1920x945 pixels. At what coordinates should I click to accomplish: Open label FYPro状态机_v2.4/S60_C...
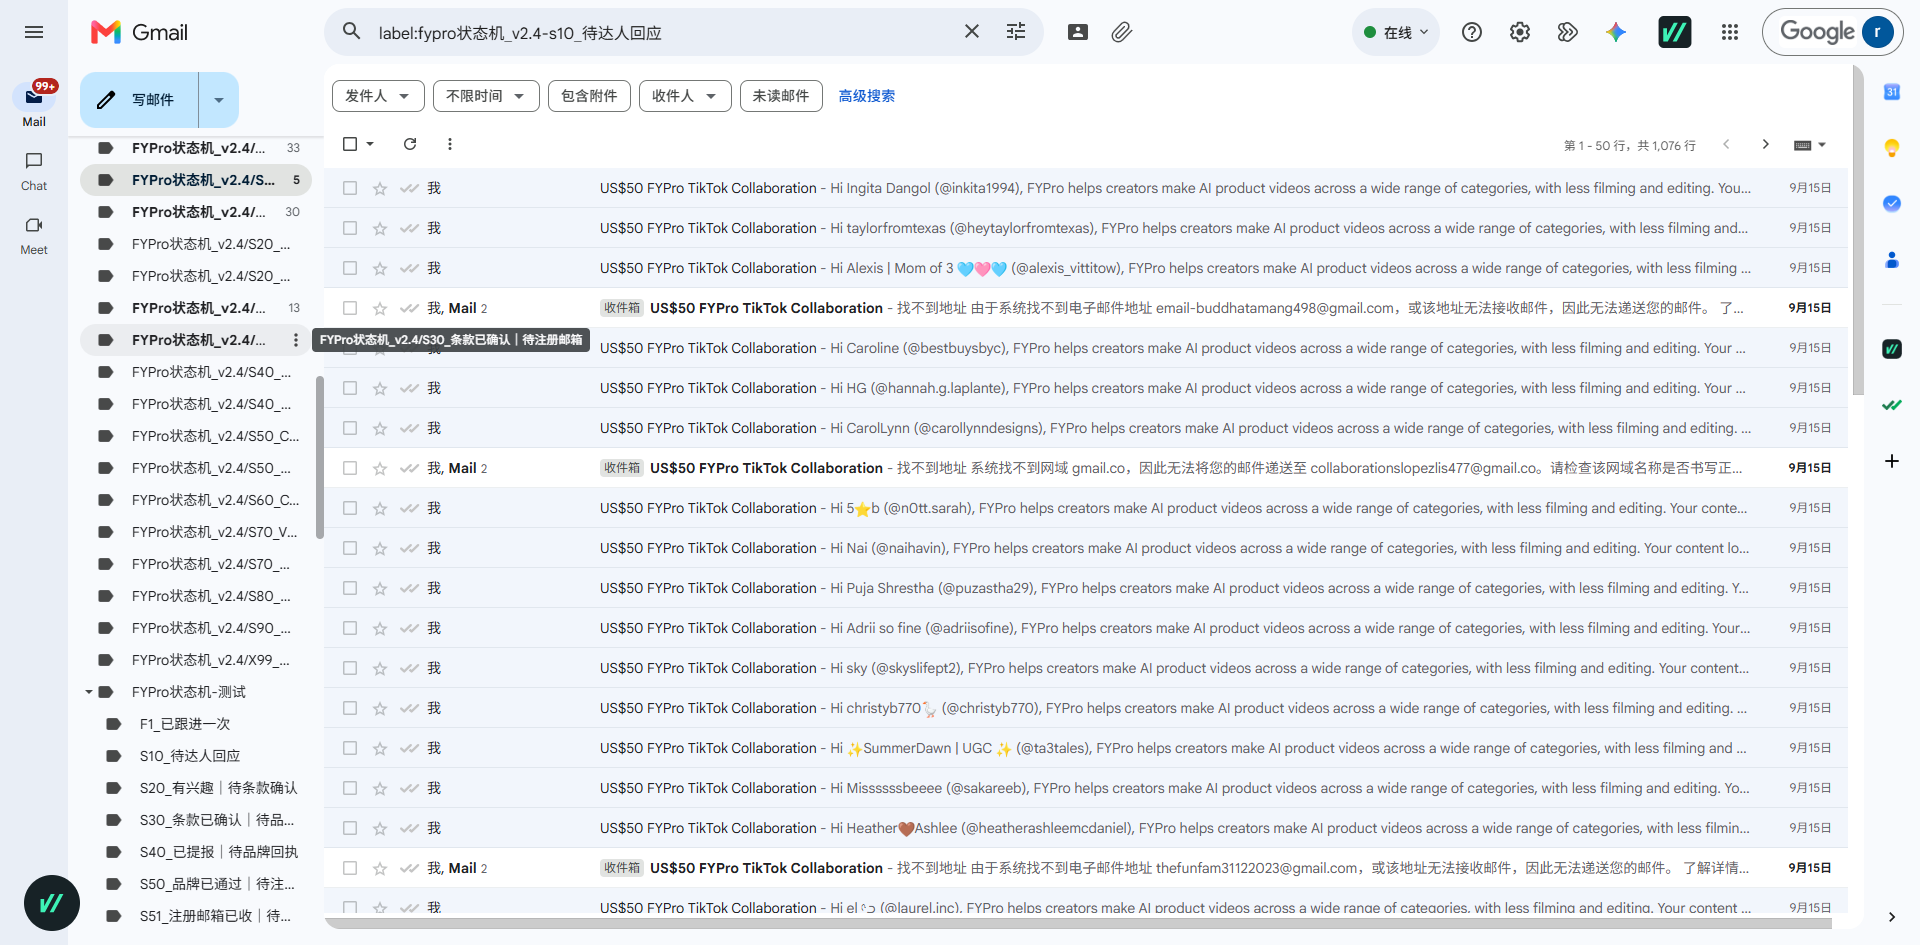tap(196, 500)
